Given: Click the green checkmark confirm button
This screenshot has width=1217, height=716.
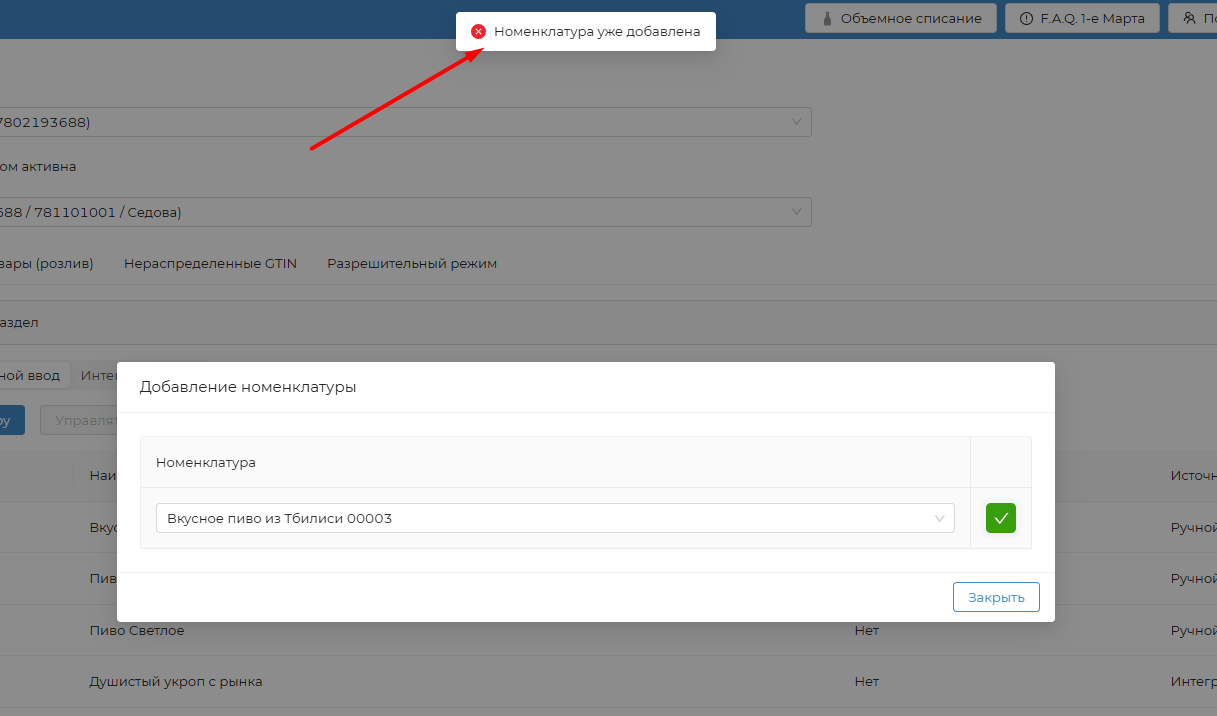Looking at the screenshot, I should (x=1000, y=518).
